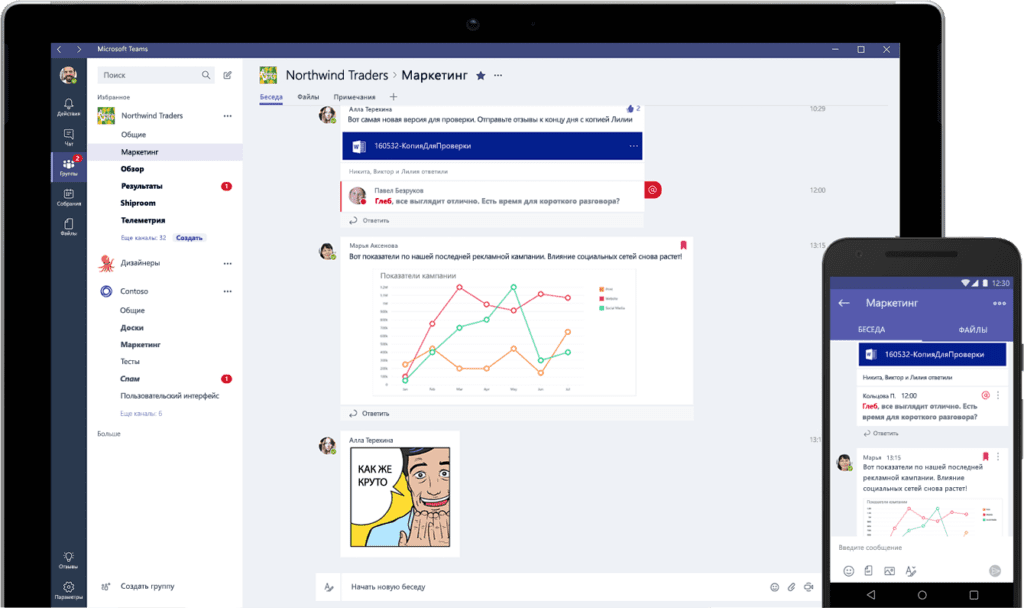
Task: Click the red mention badge
Action: 652,190
